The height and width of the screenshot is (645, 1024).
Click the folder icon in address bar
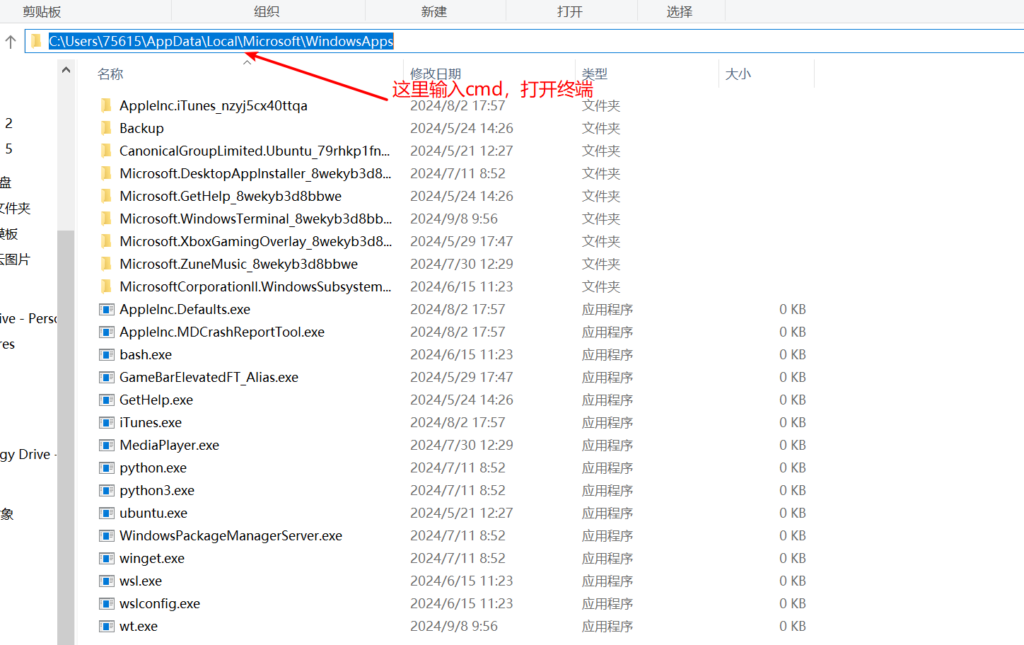[x=36, y=41]
